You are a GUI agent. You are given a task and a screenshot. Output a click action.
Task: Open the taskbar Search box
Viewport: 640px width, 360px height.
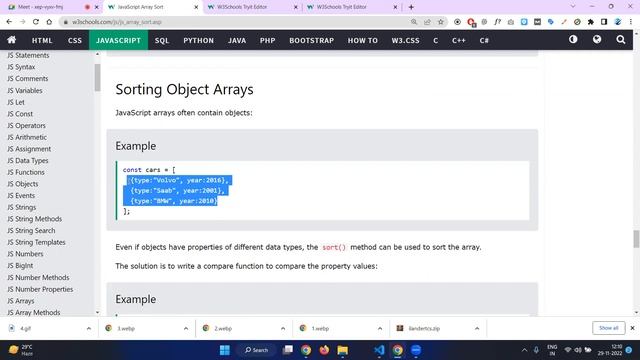[x=256, y=350]
